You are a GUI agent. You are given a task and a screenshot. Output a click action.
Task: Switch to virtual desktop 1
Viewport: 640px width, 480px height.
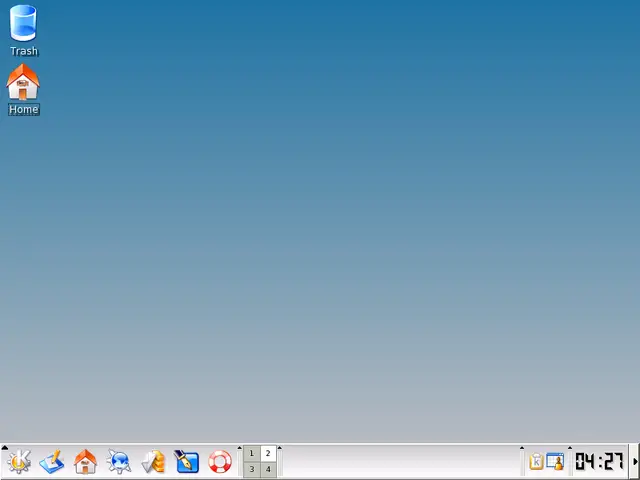(252, 454)
